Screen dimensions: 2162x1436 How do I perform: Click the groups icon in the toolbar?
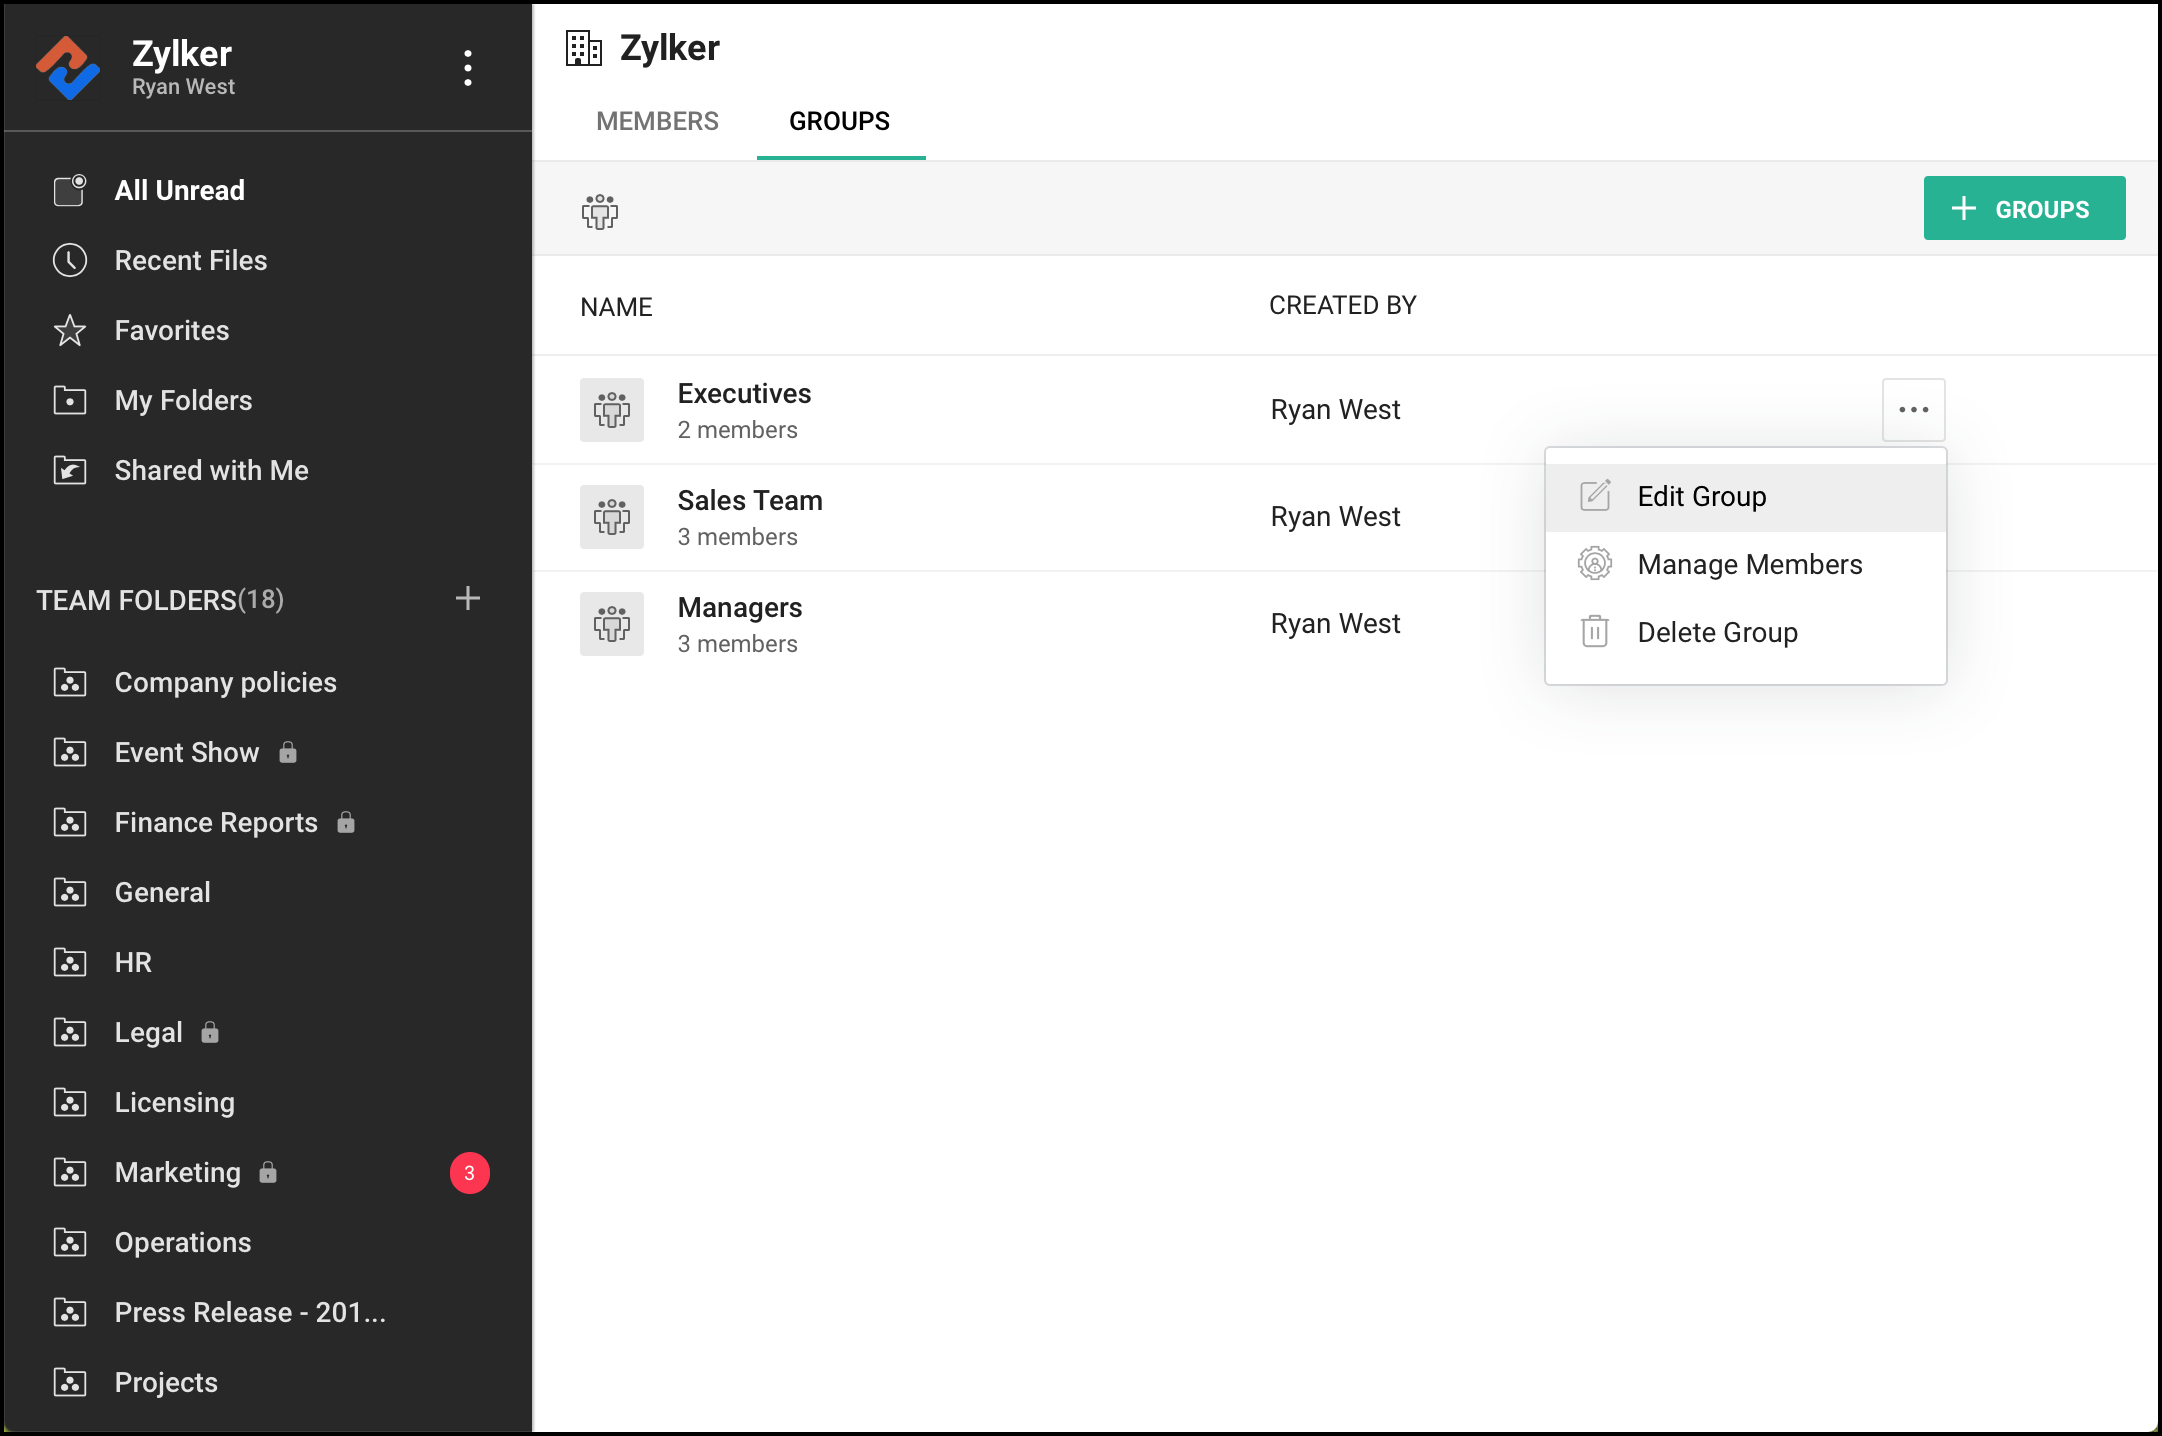coord(600,211)
